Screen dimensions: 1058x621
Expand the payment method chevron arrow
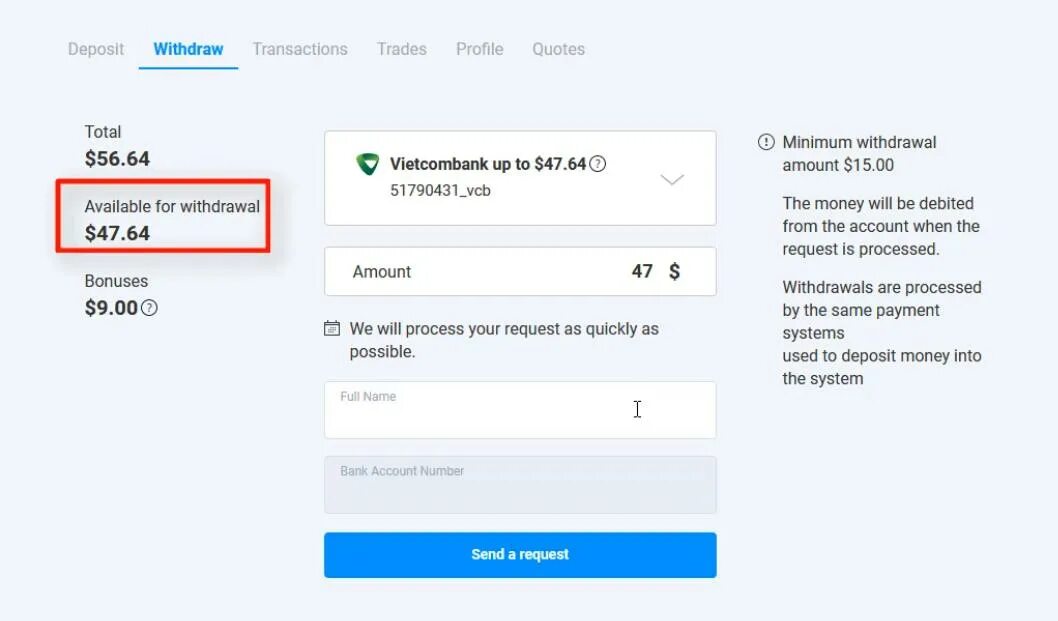(x=672, y=179)
